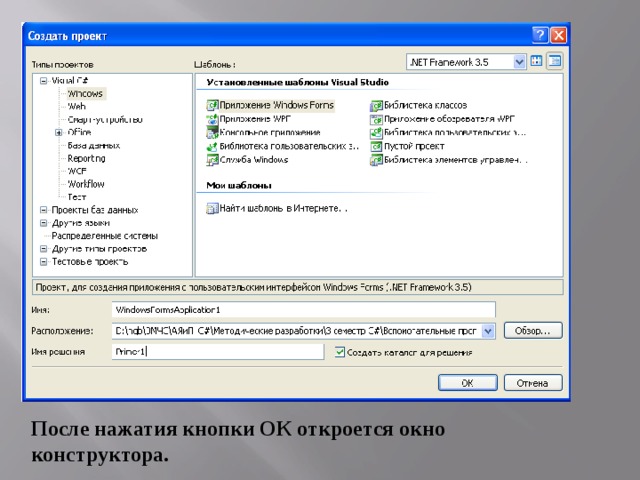
Task: Select the WCF project type
Action: click(77, 171)
